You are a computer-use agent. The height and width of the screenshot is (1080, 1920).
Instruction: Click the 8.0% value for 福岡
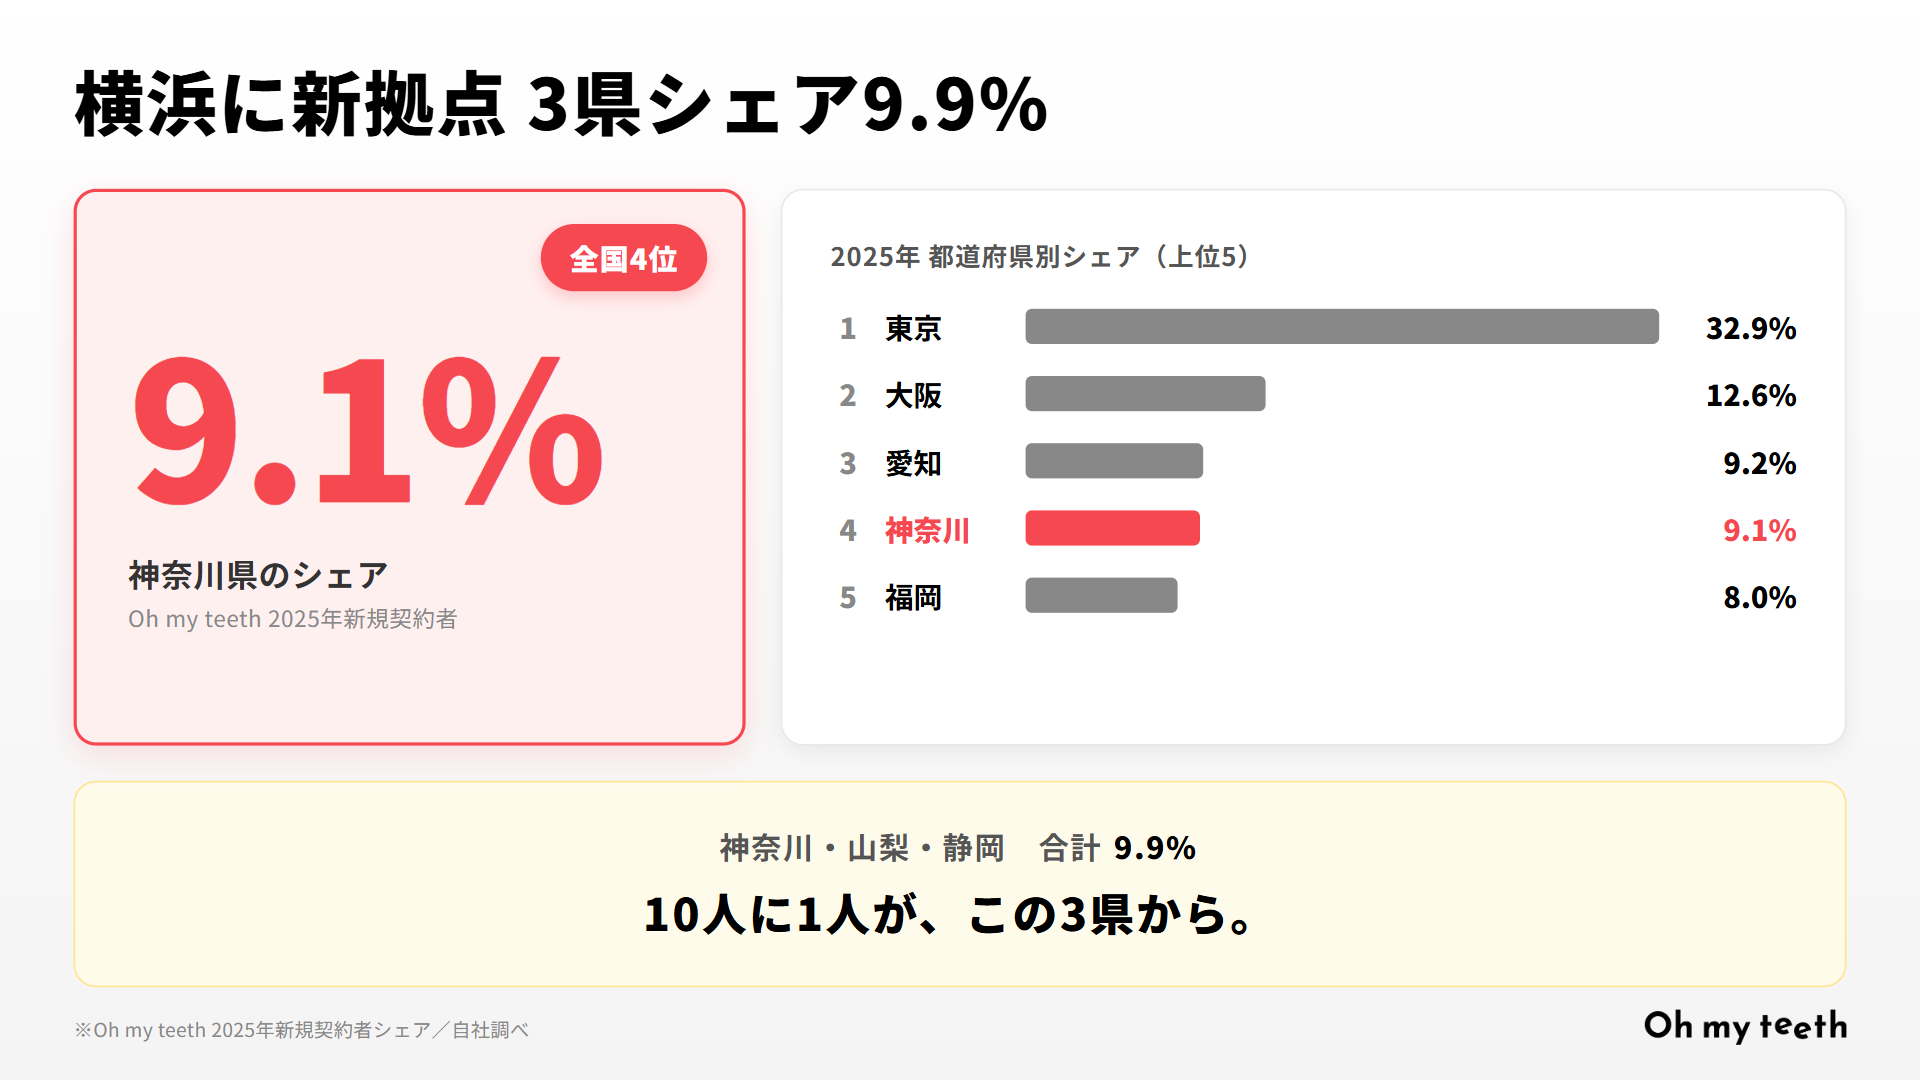[1759, 598]
